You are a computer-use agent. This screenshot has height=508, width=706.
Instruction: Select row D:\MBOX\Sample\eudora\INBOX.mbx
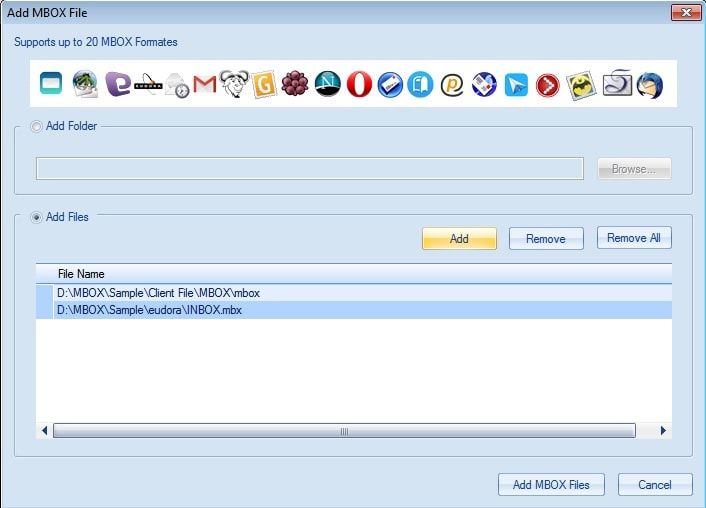pos(354,310)
